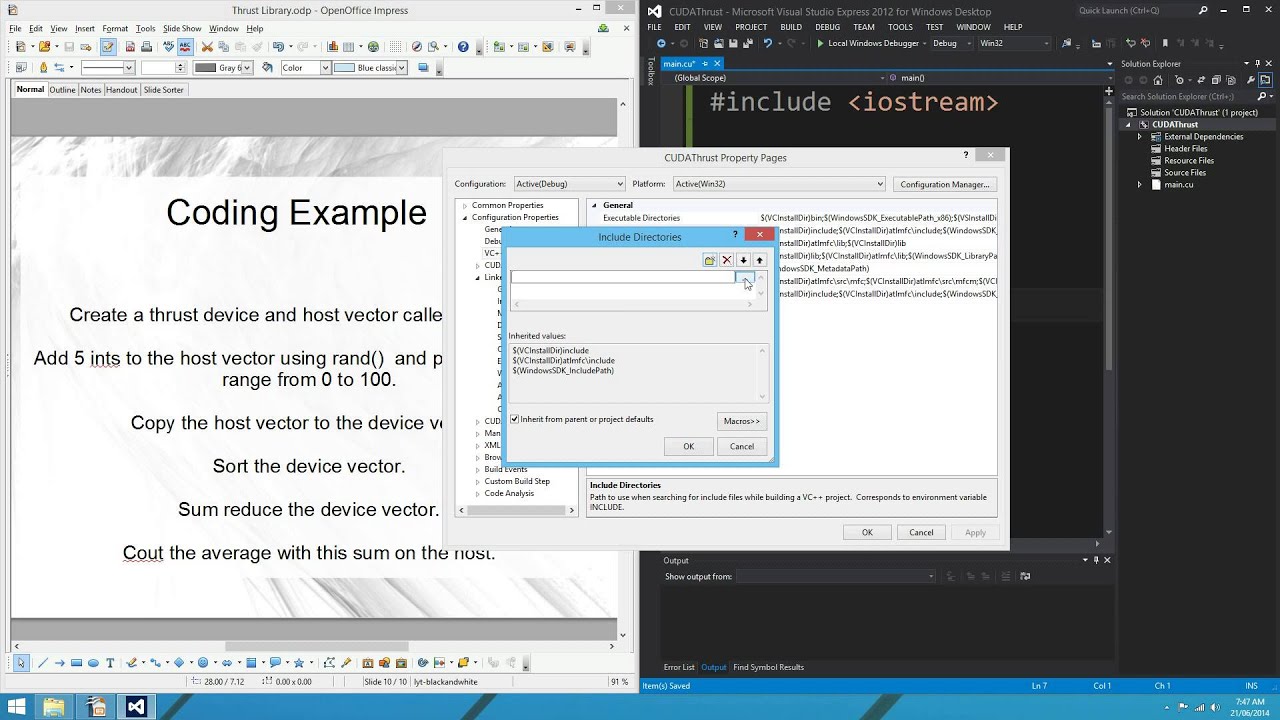Screen dimensions: 1280x720
Task: Expand Common Properties tree node
Action: coord(464,206)
